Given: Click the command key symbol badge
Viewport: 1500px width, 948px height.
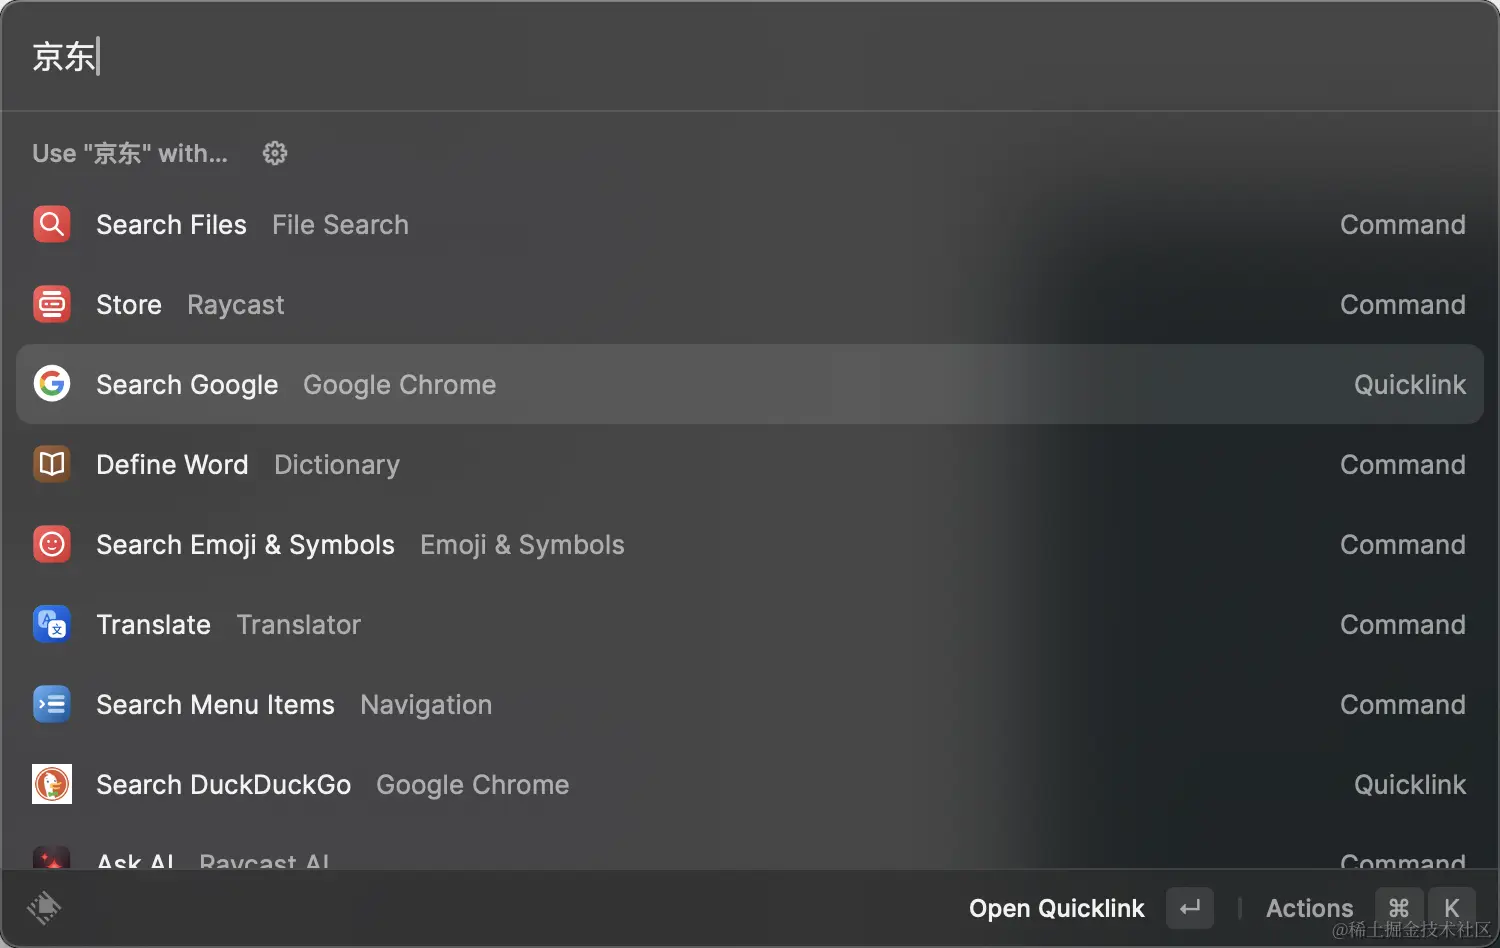Looking at the screenshot, I should pos(1398,908).
